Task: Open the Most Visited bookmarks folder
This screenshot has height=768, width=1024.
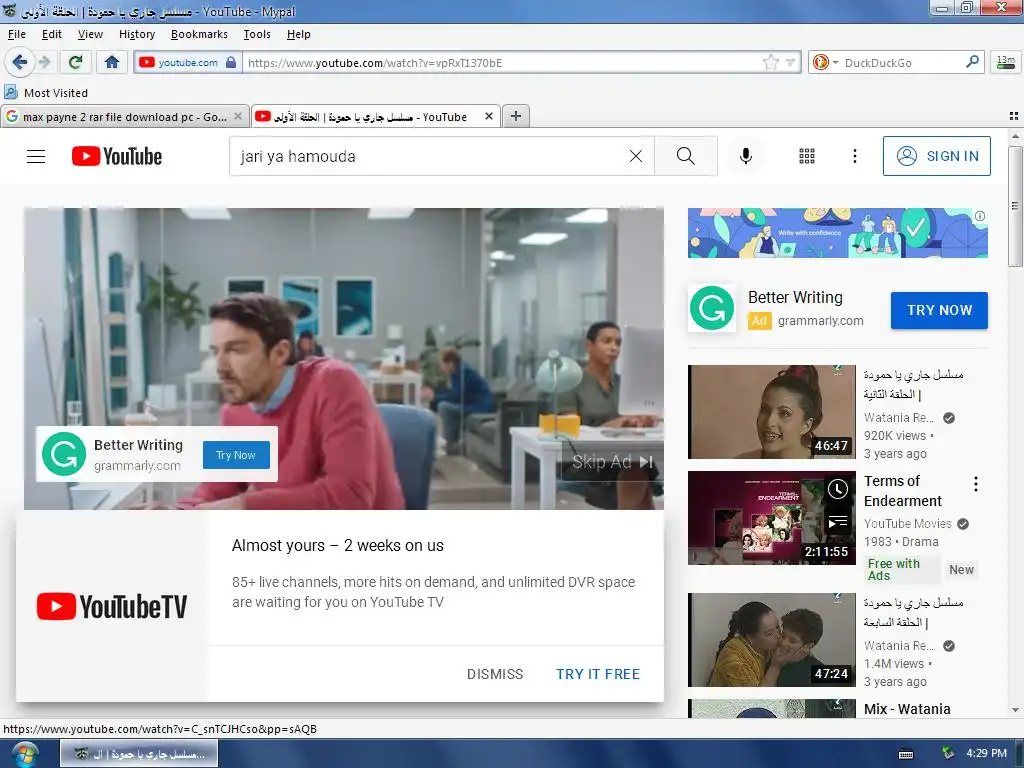Action: (x=46, y=93)
